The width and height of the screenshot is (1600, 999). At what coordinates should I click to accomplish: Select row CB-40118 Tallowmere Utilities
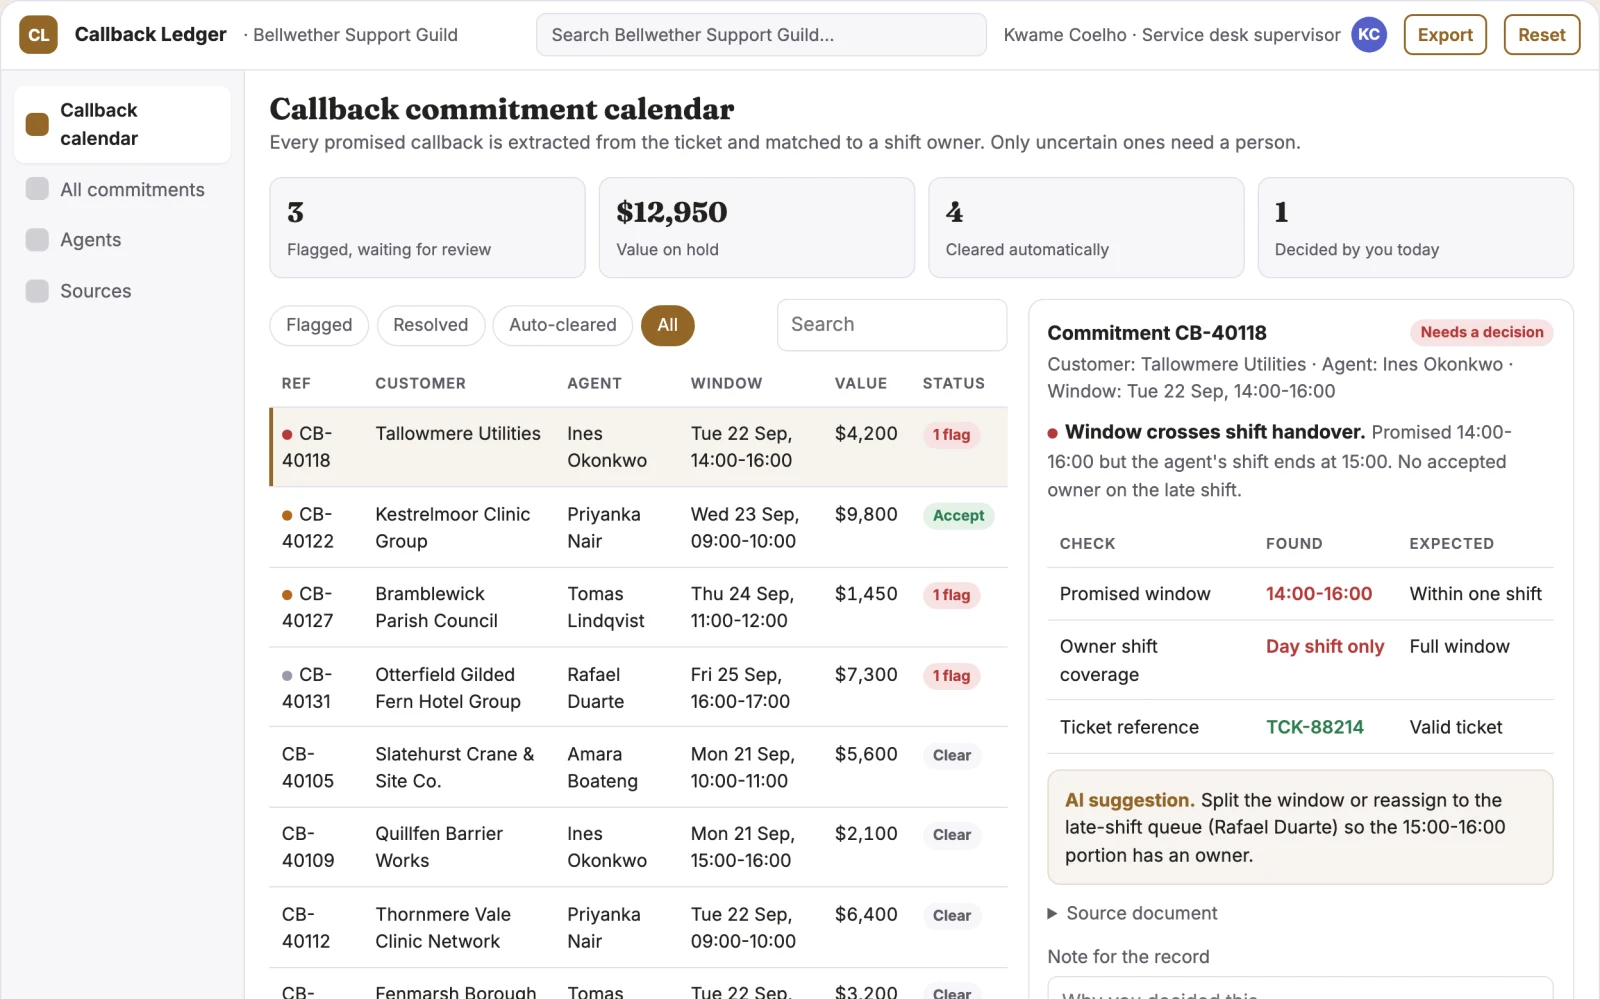pyautogui.click(x=638, y=447)
